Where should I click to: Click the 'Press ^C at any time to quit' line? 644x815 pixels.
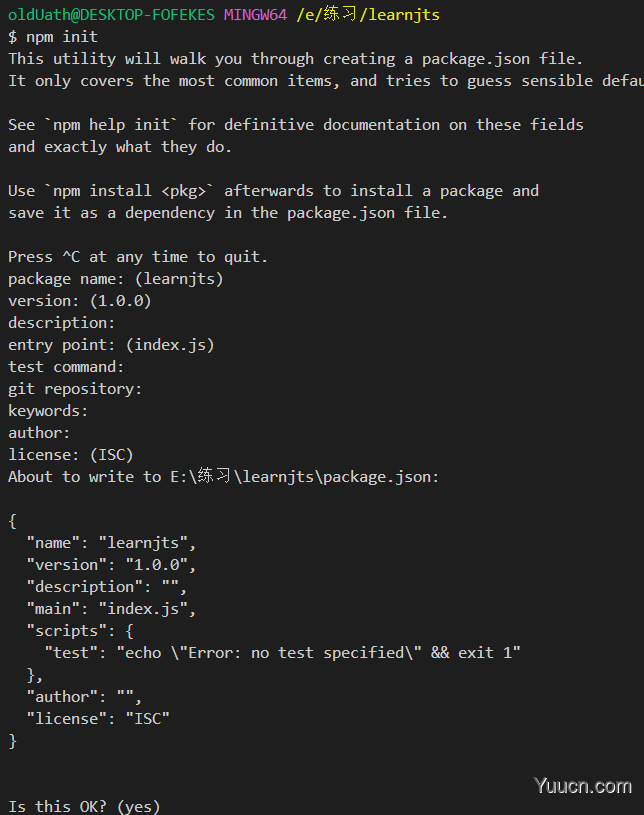click(x=138, y=257)
